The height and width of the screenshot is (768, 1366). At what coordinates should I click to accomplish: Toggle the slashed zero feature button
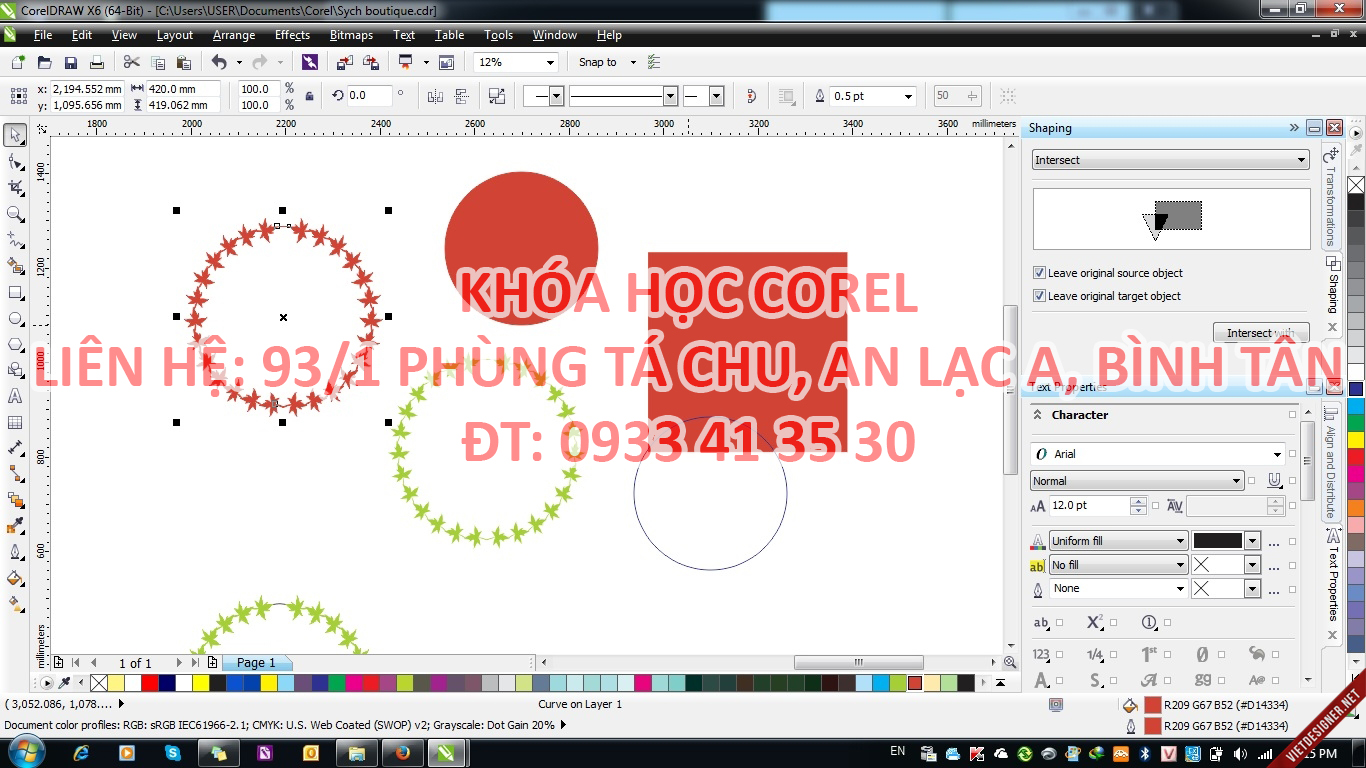click(x=1202, y=654)
